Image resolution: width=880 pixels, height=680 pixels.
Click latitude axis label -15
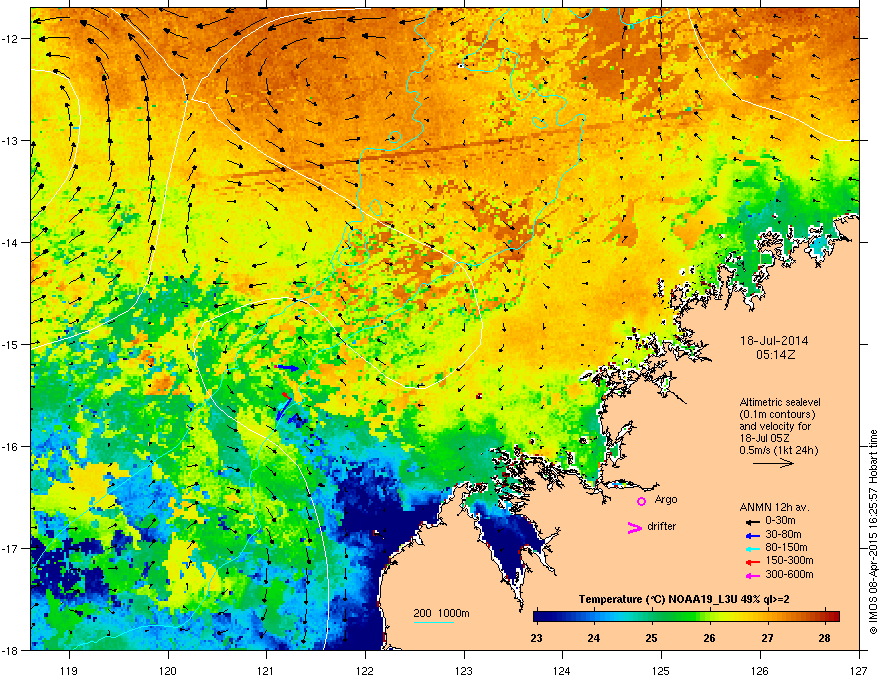click(11, 344)
